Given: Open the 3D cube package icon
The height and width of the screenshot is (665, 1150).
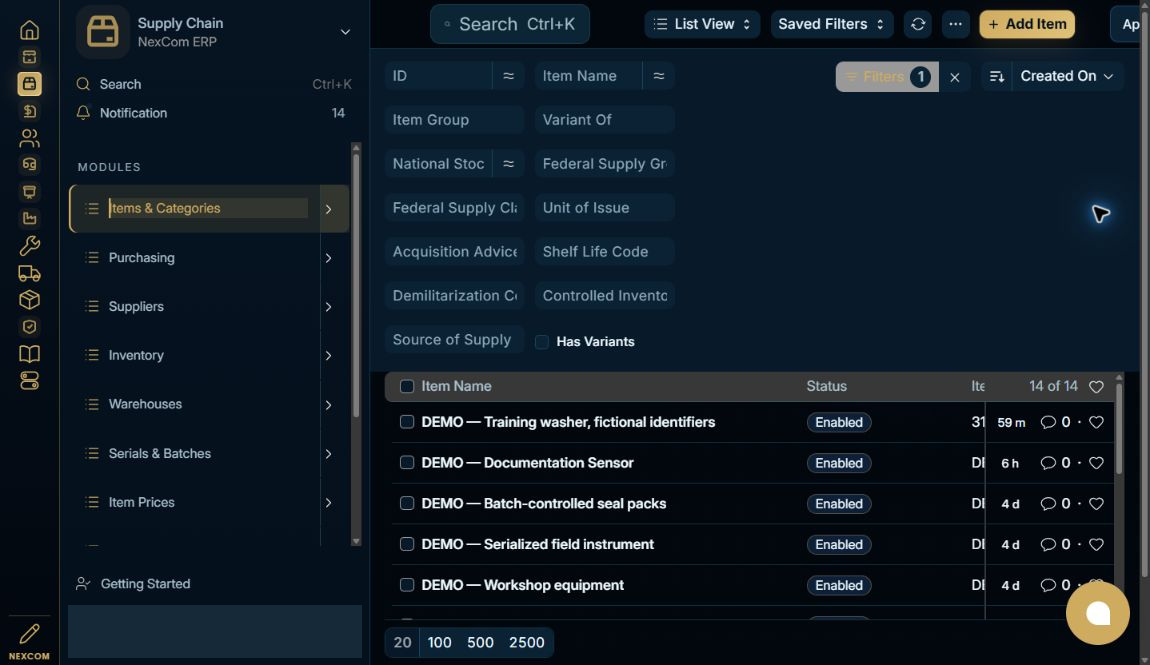Looking at the screenshot, I should click(29, 299).
